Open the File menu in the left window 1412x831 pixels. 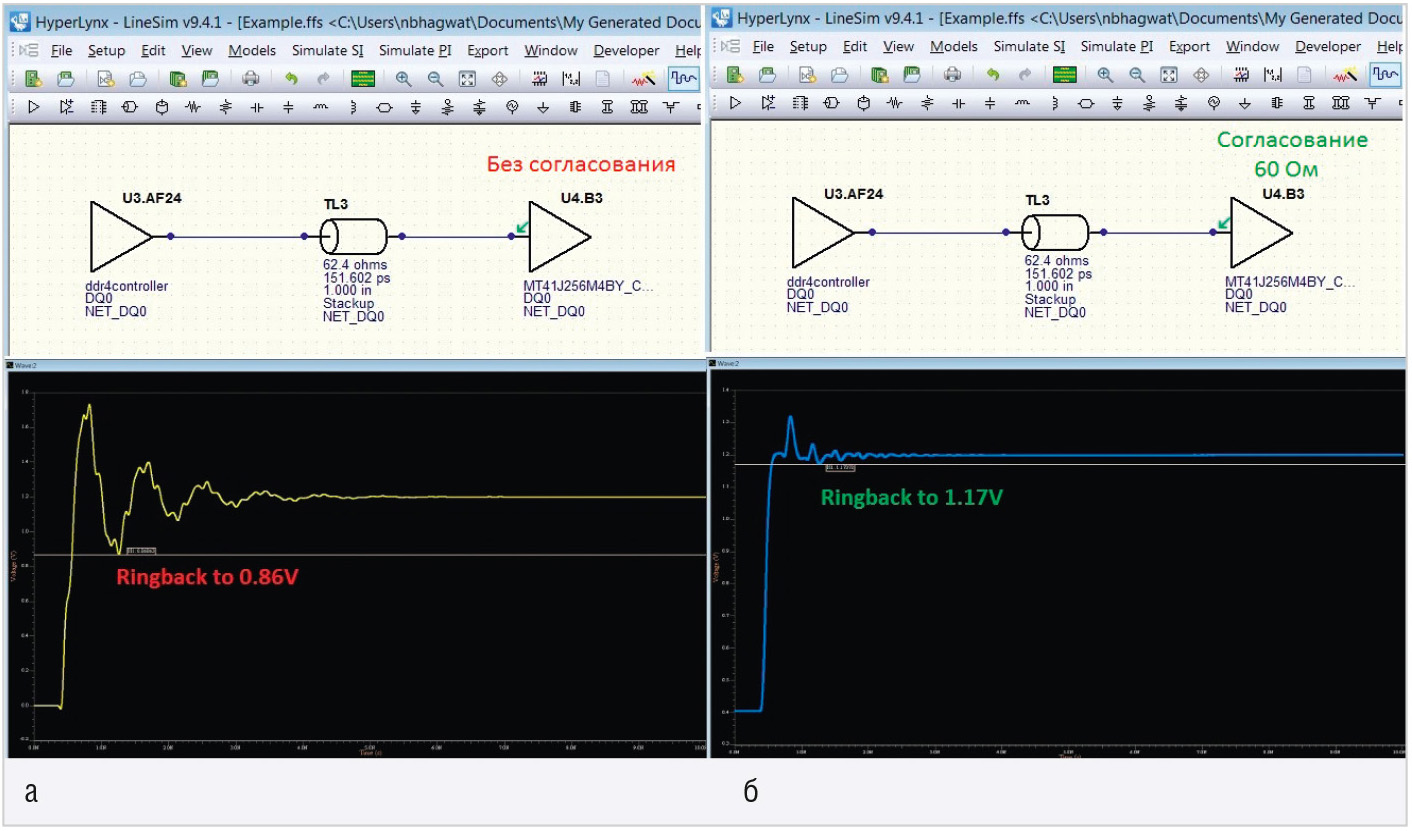[x=61, y=50]
